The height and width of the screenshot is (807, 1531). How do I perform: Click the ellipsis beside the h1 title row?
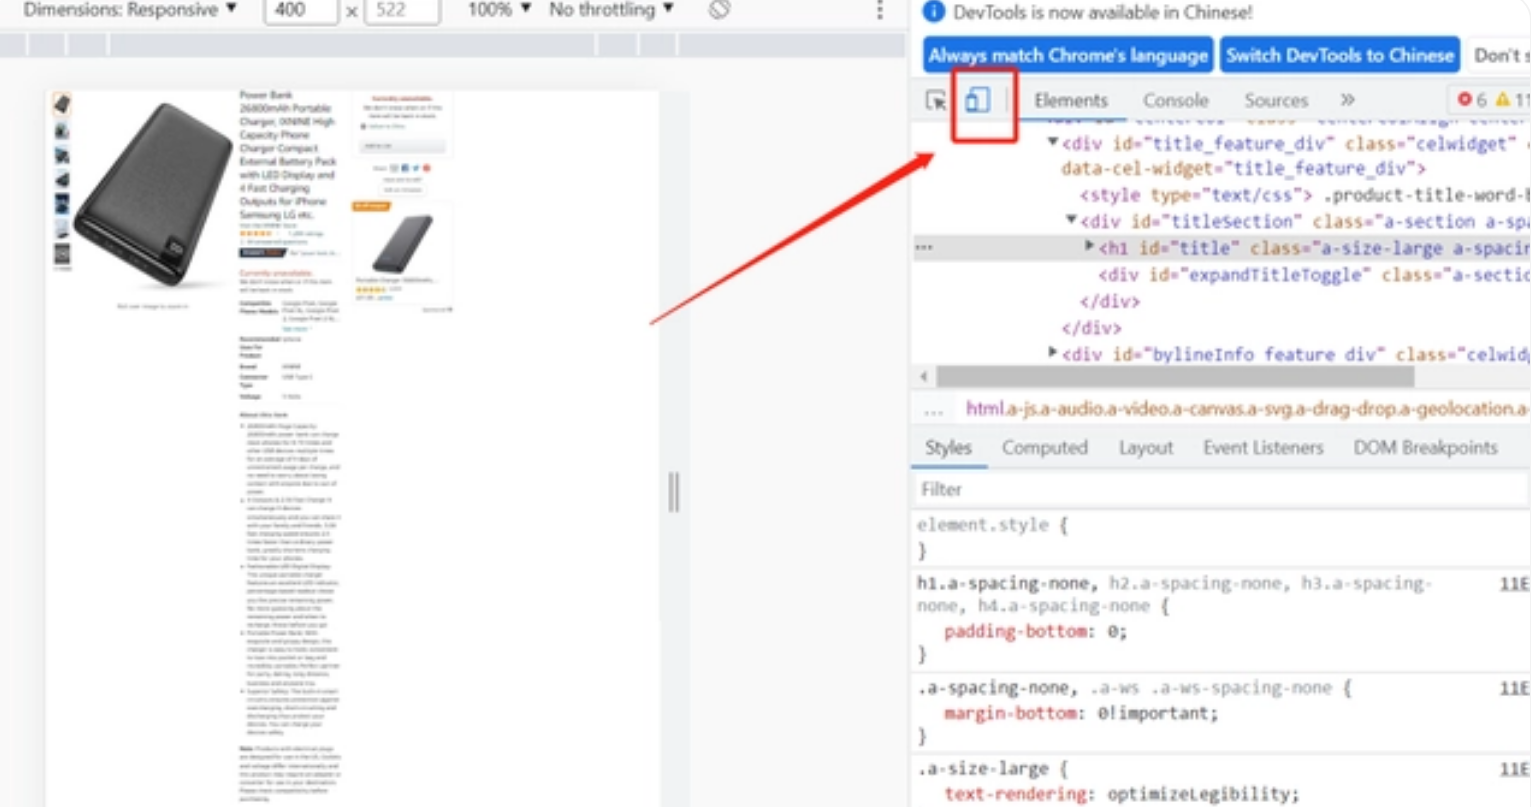tap(924, 248)
